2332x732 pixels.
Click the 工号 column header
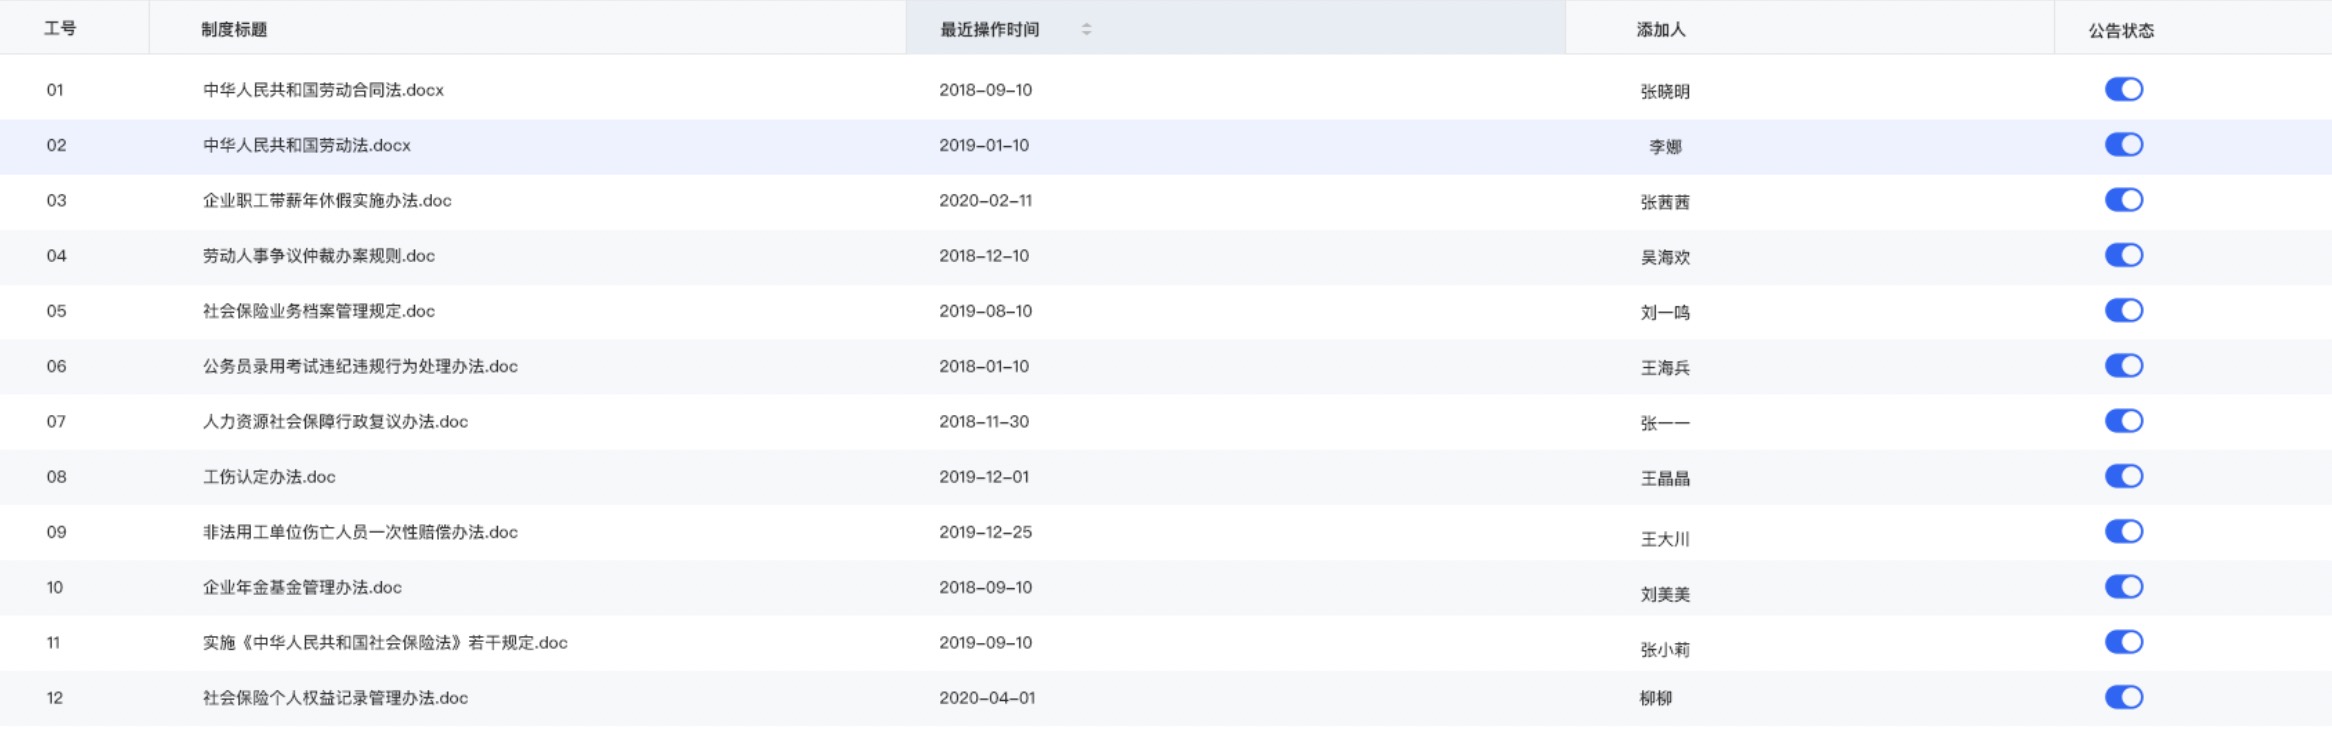[x=60, y=29]
